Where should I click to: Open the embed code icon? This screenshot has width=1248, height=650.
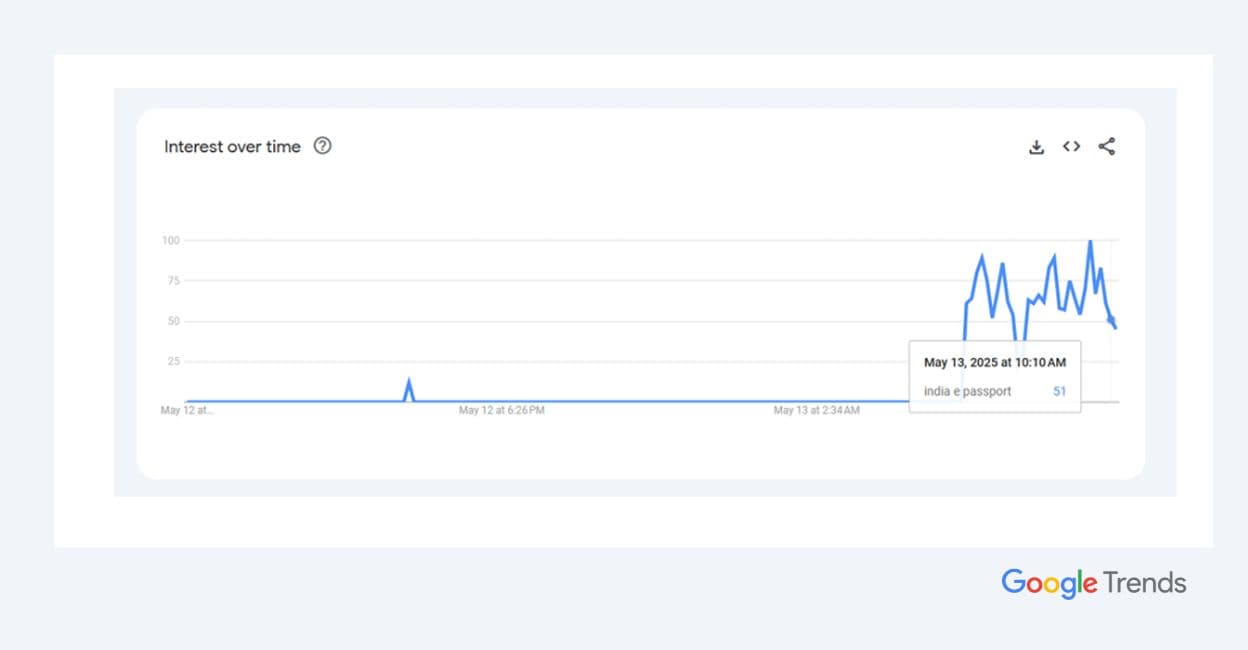pyautogui.click(x=1071, y=146)
